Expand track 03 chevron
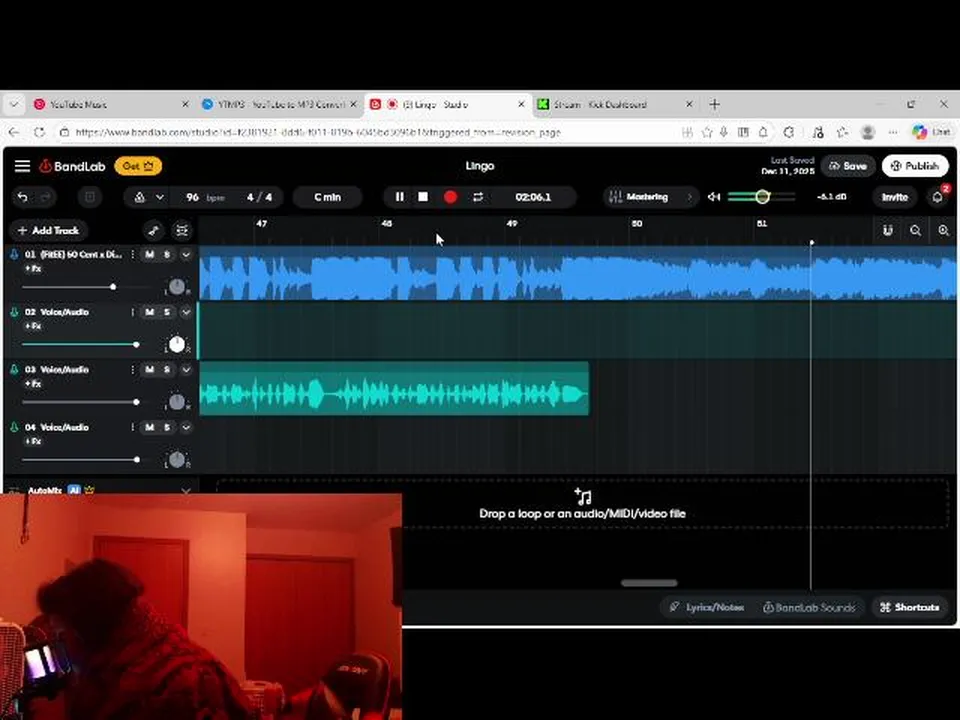 tap(186, 370)
